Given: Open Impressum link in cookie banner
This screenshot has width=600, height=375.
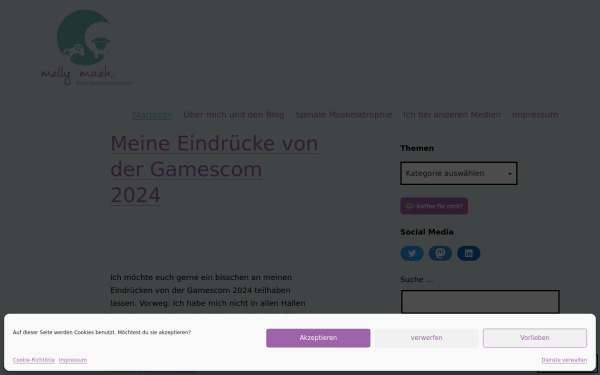Looking at the screenshot, I should (x=73, y=360).
